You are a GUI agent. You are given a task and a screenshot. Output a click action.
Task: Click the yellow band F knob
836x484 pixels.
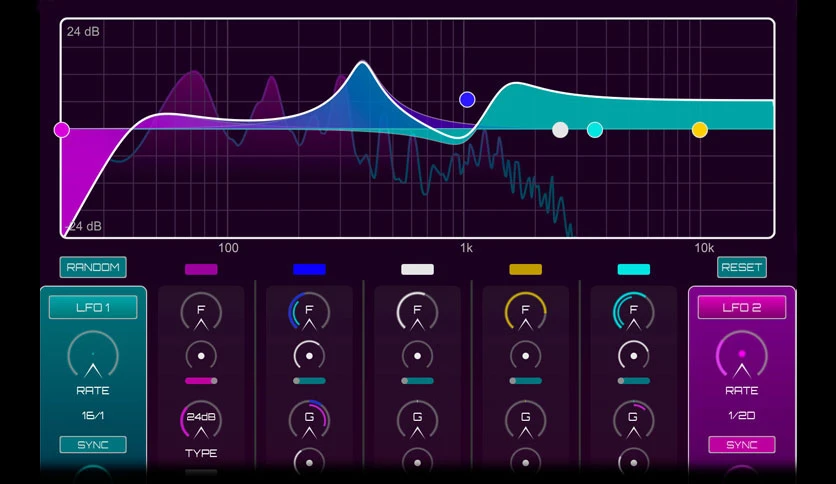[526, 312]
